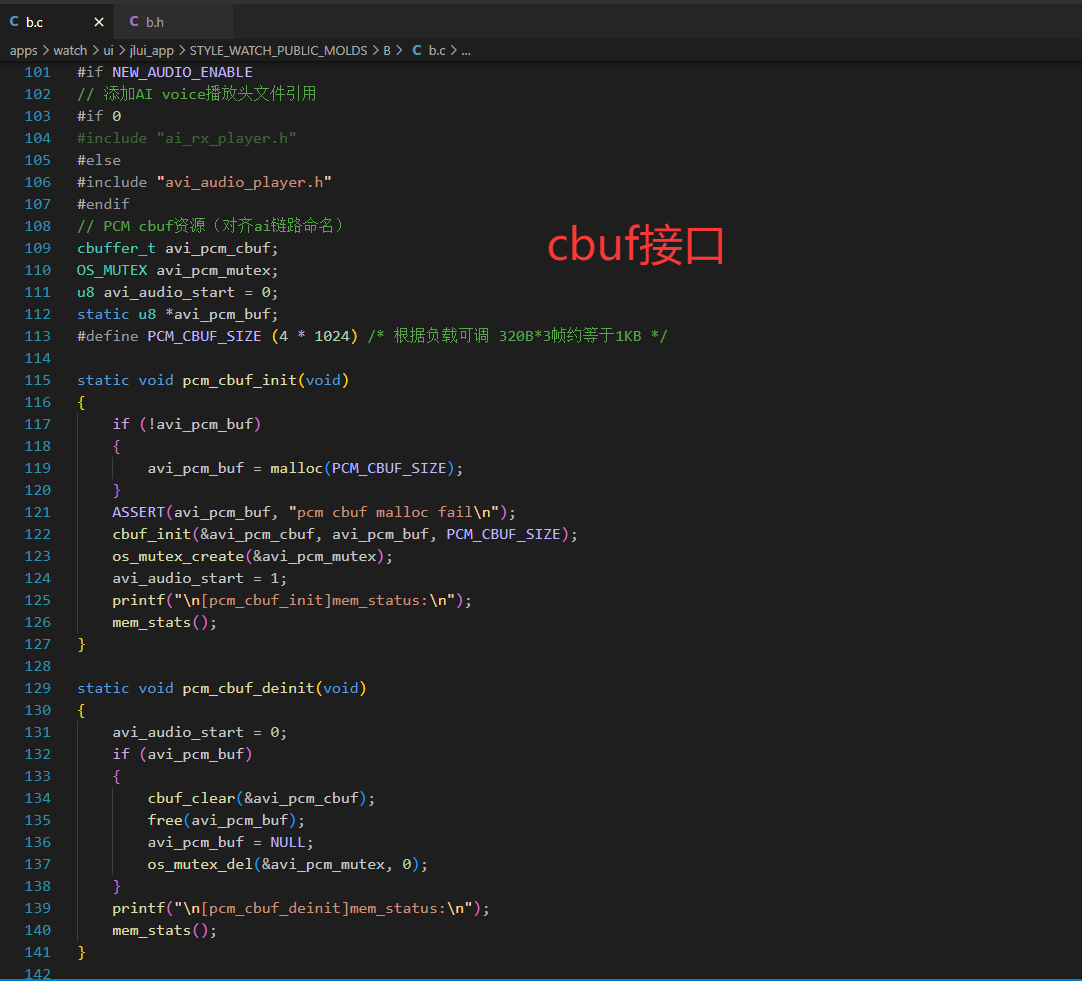Open the 'apps' breadcrumb folder
Viewport: 1082px width, 981px height.
[x=23, y=51]
